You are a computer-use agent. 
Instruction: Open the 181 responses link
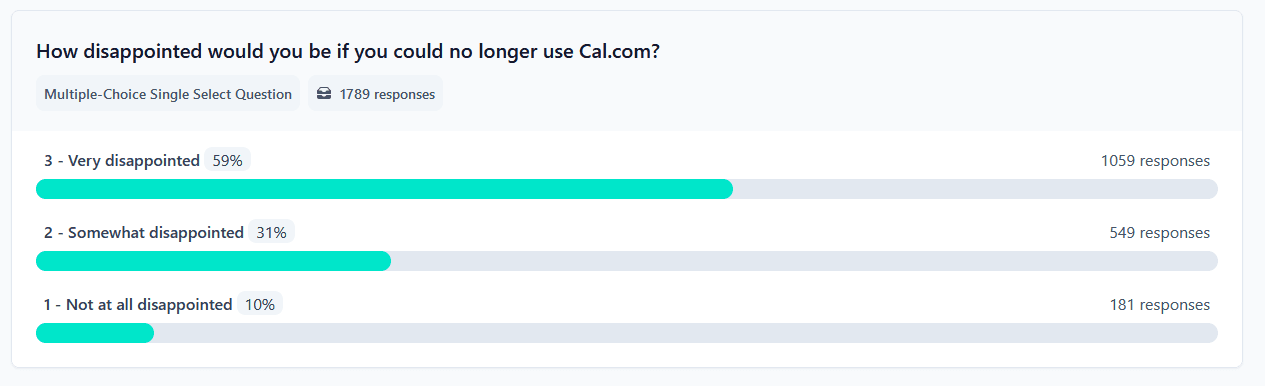click(x=1160, y=304)
